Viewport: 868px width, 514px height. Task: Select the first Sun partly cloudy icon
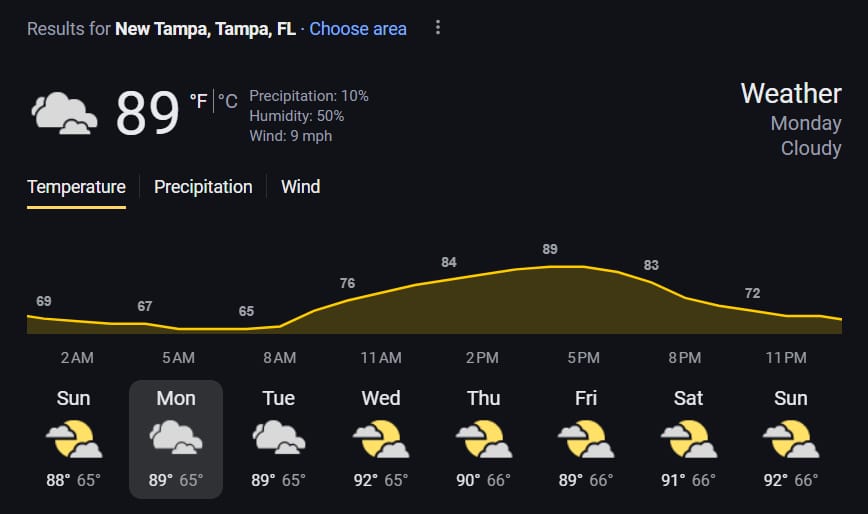tap(74, 439)
